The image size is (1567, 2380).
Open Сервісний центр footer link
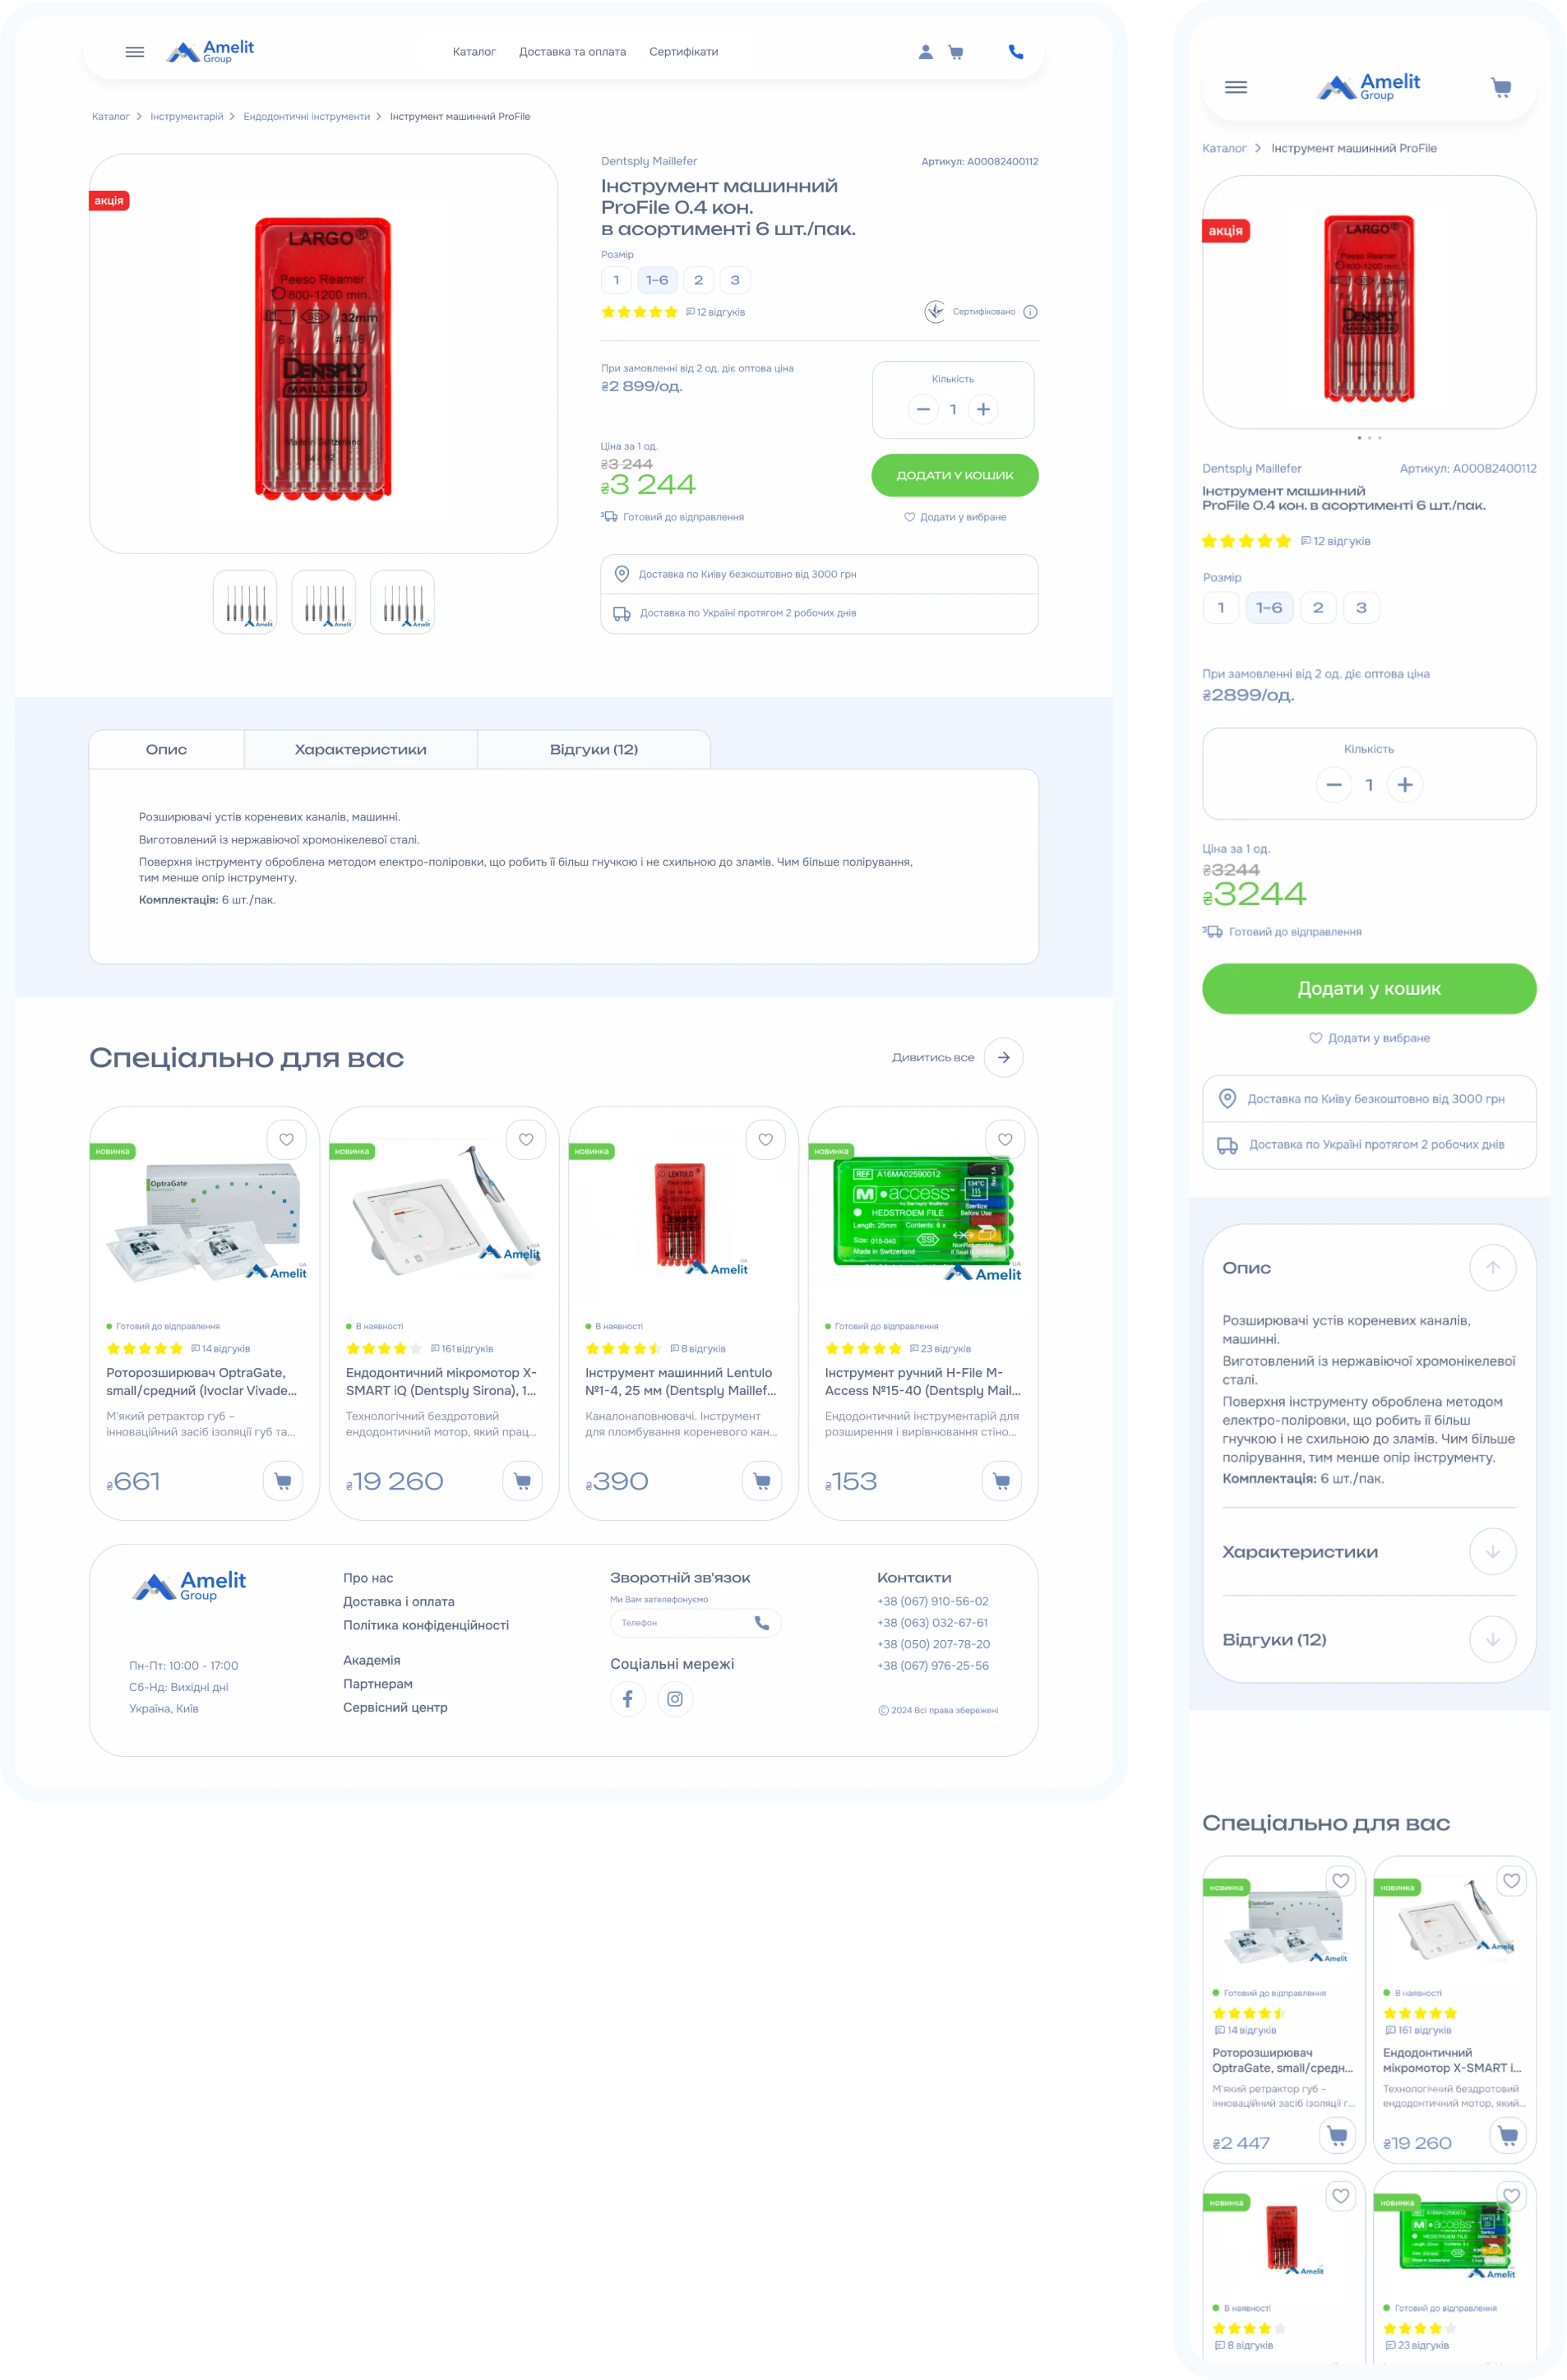pos(395,1708)
